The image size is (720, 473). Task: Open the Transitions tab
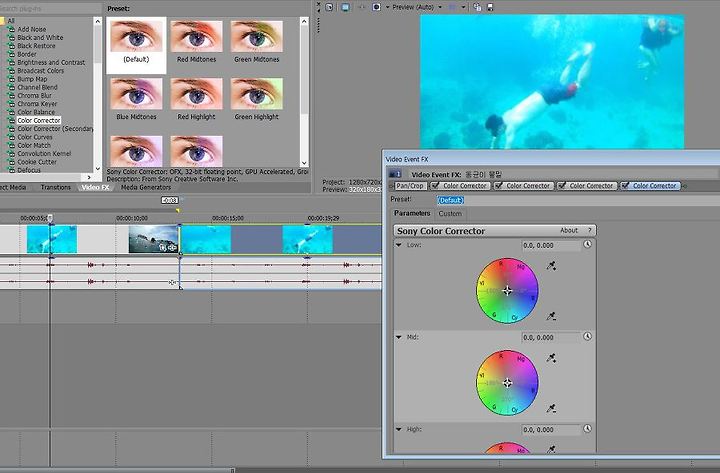[x=56, y=187]
